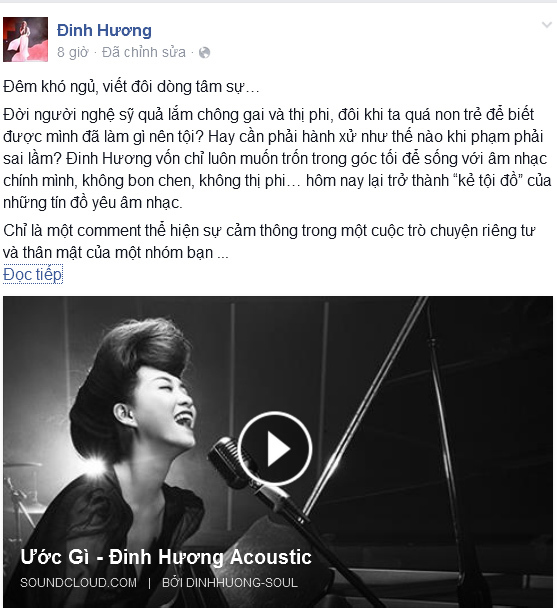557x608 pixels.
Task: Click the SOUNDCLOUD.COM source label
Action: [78, 583]
